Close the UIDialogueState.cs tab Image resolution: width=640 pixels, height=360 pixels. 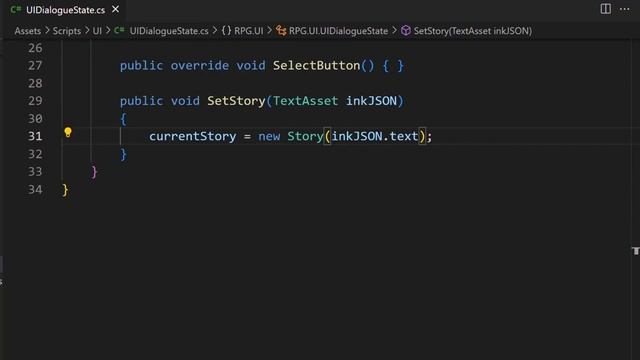click(116, 9)
